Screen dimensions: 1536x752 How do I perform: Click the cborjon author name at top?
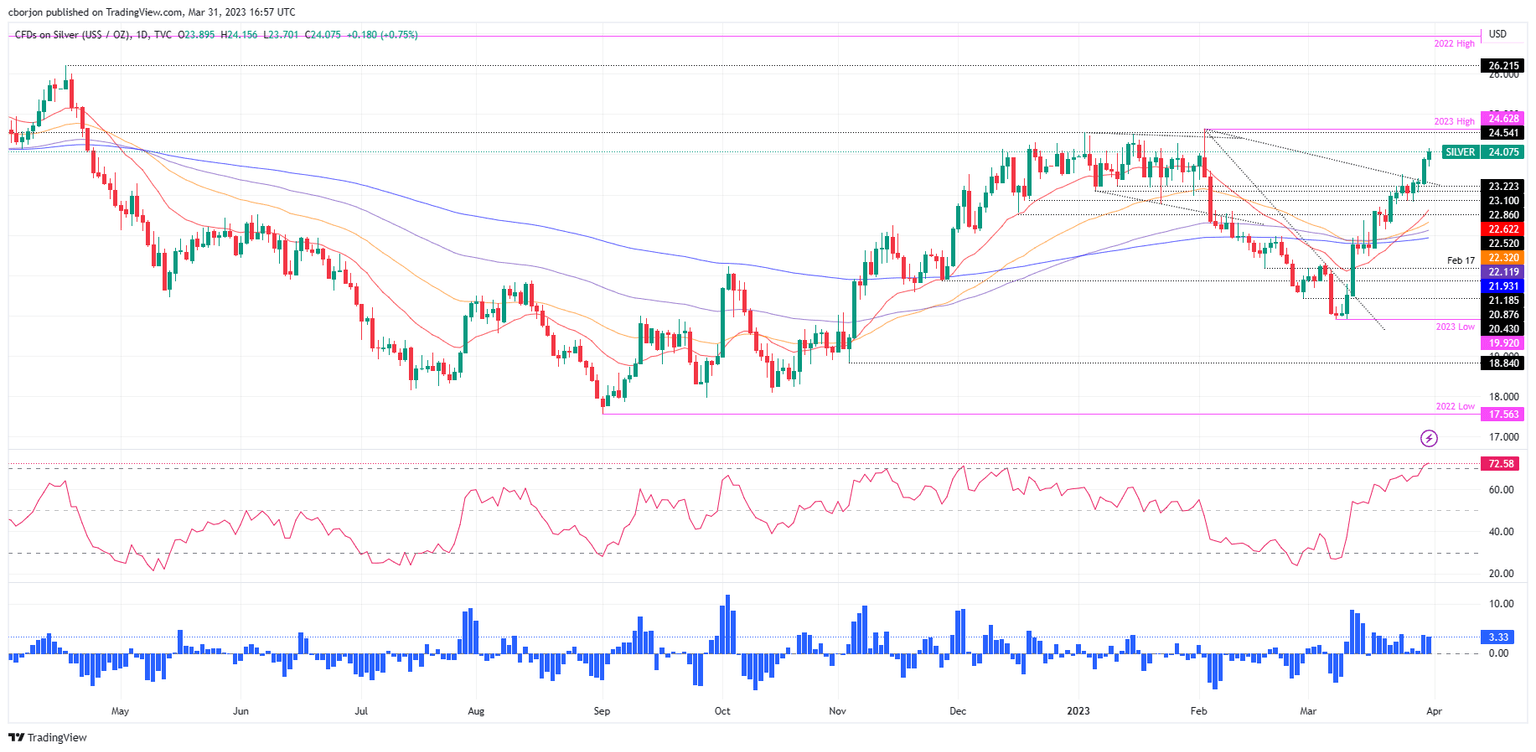(x=25, y=13)
